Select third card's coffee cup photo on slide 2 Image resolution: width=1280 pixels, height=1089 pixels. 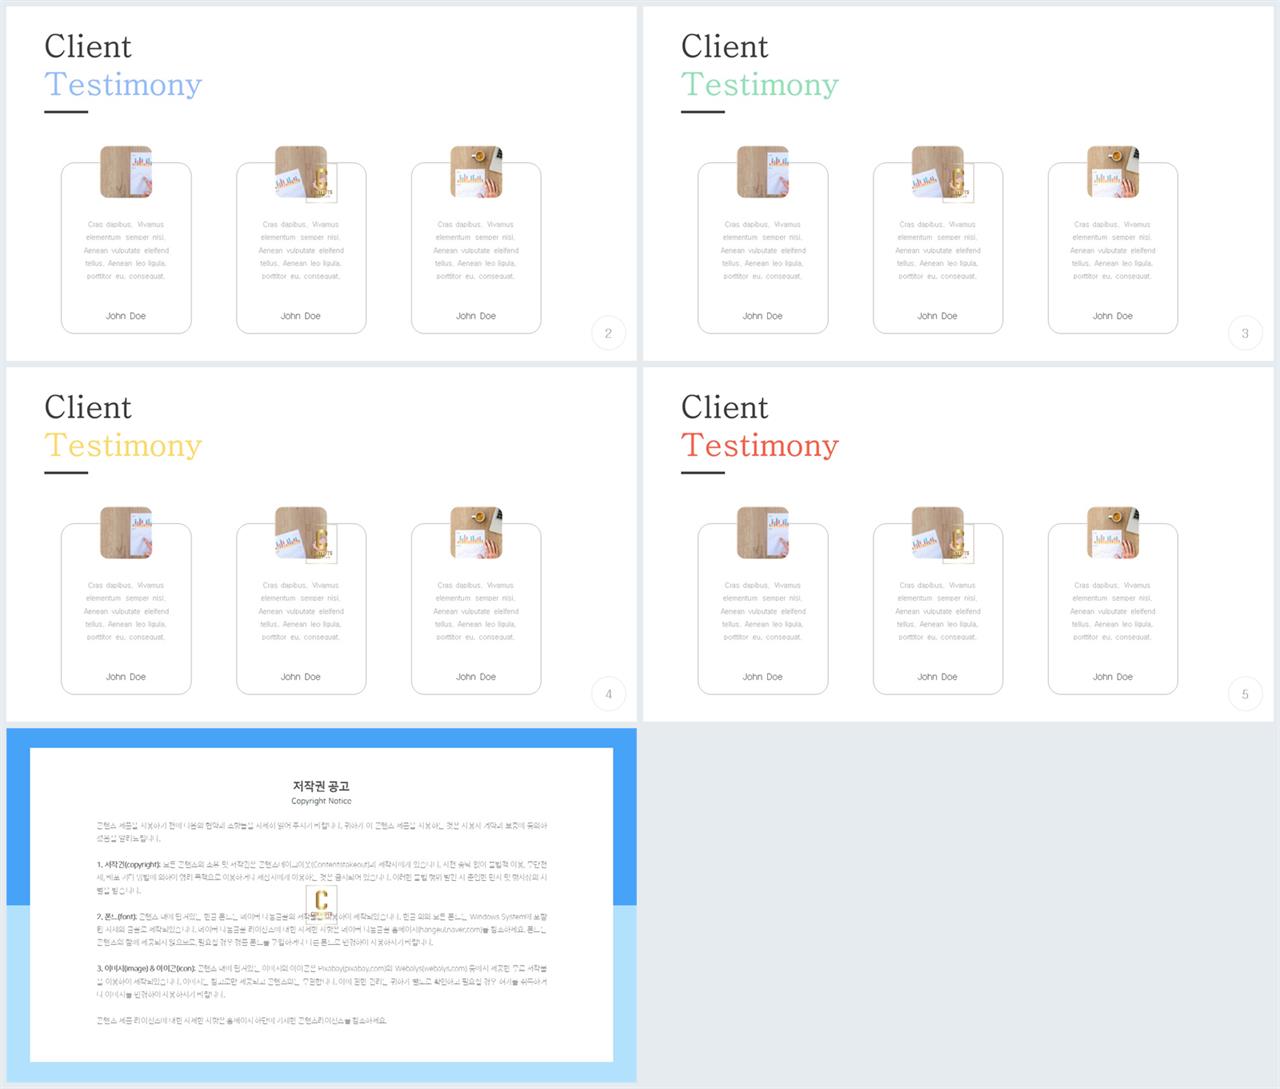476,172
